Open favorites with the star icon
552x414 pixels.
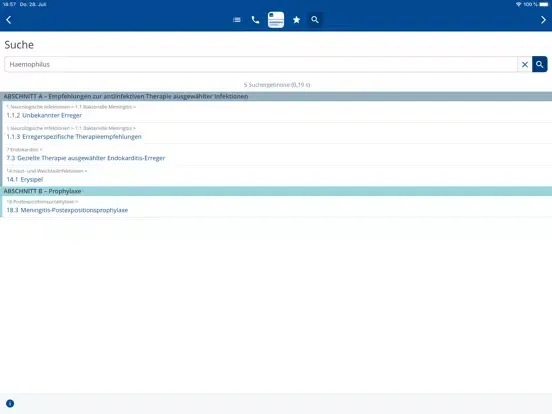click(296, 20)
